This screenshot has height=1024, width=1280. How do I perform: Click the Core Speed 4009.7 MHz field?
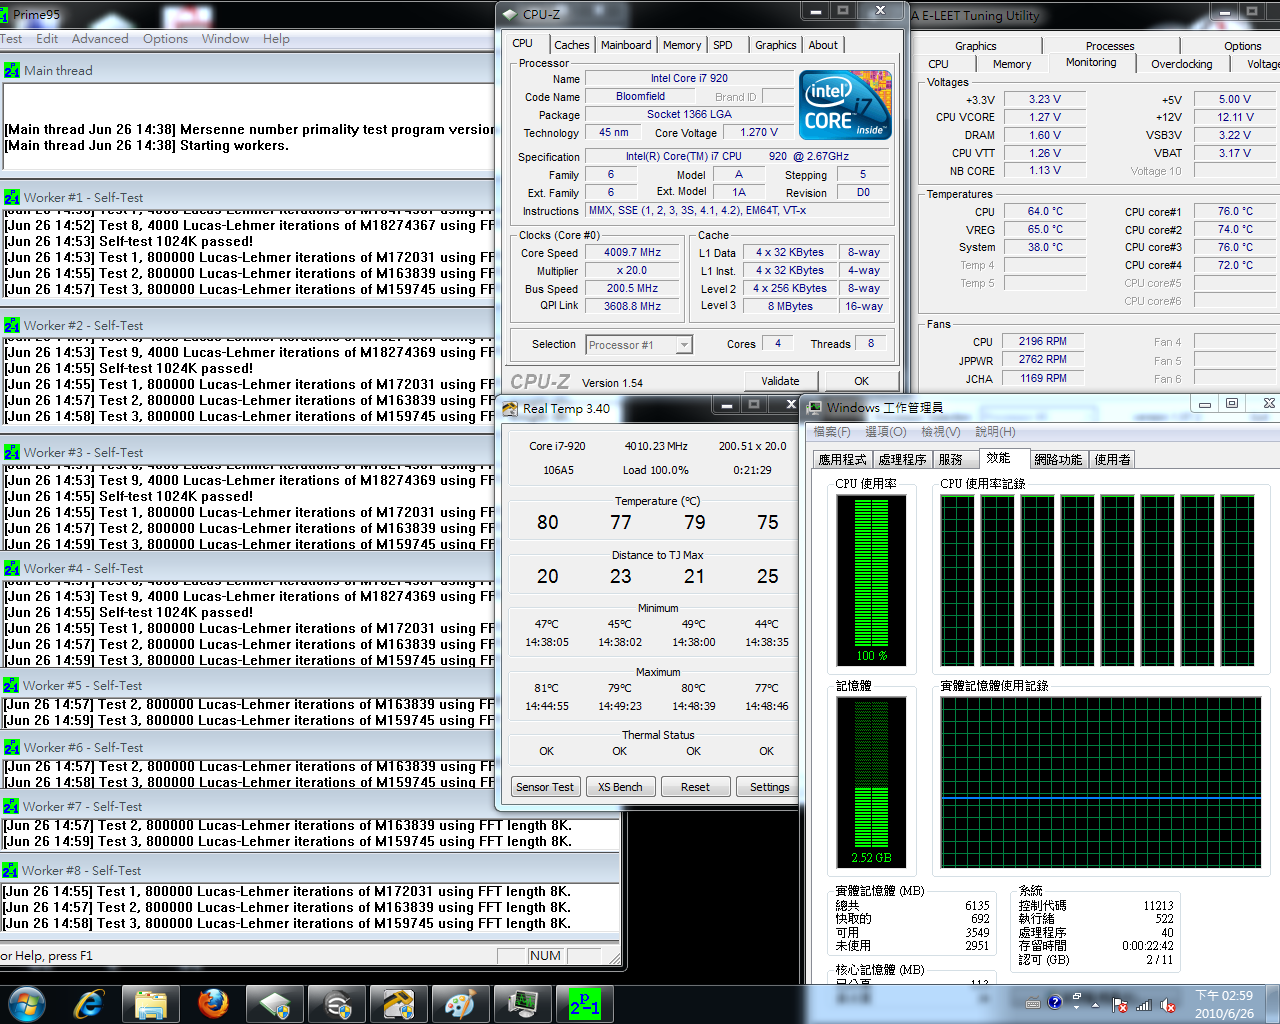[x=633, y=253]
